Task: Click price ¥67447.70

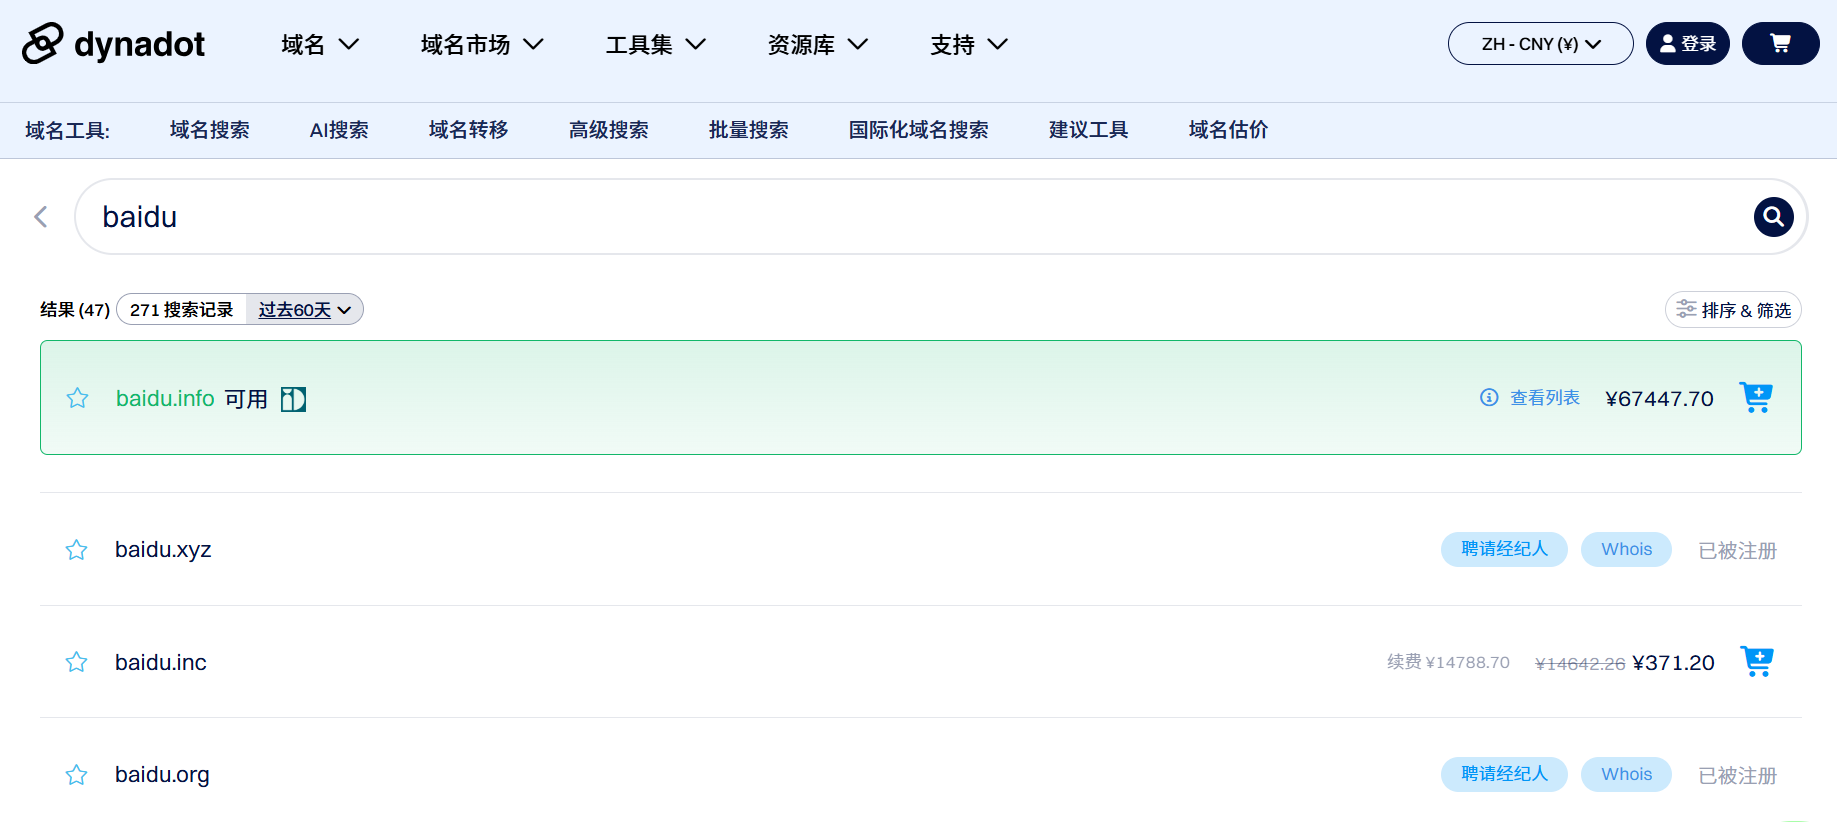Action: (x=1659, y=399)
